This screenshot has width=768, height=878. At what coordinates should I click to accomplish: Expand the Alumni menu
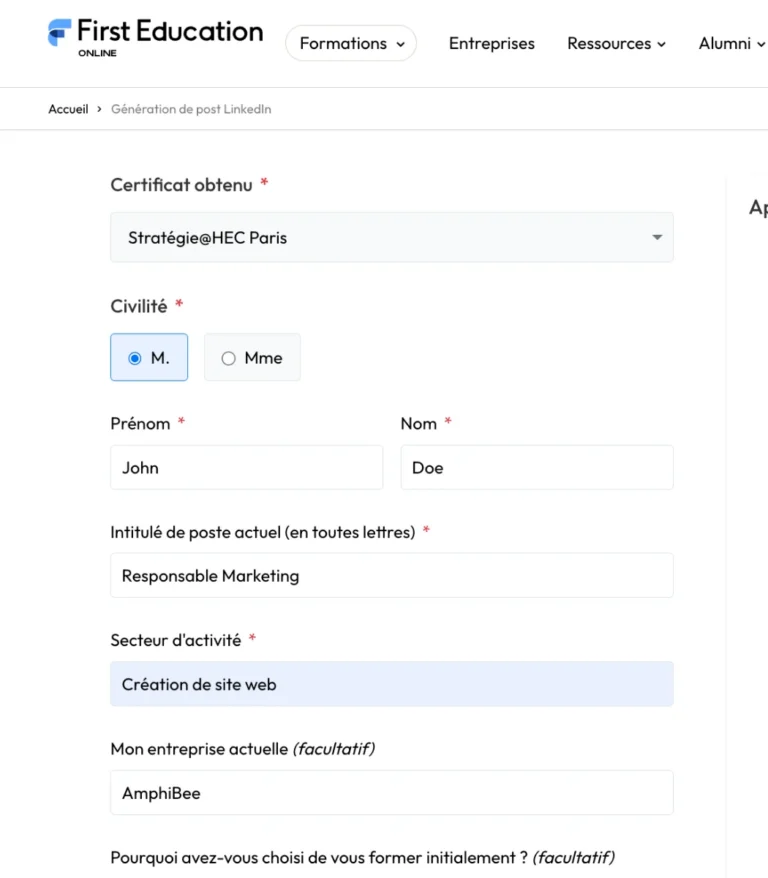click(x=731, y=43)
